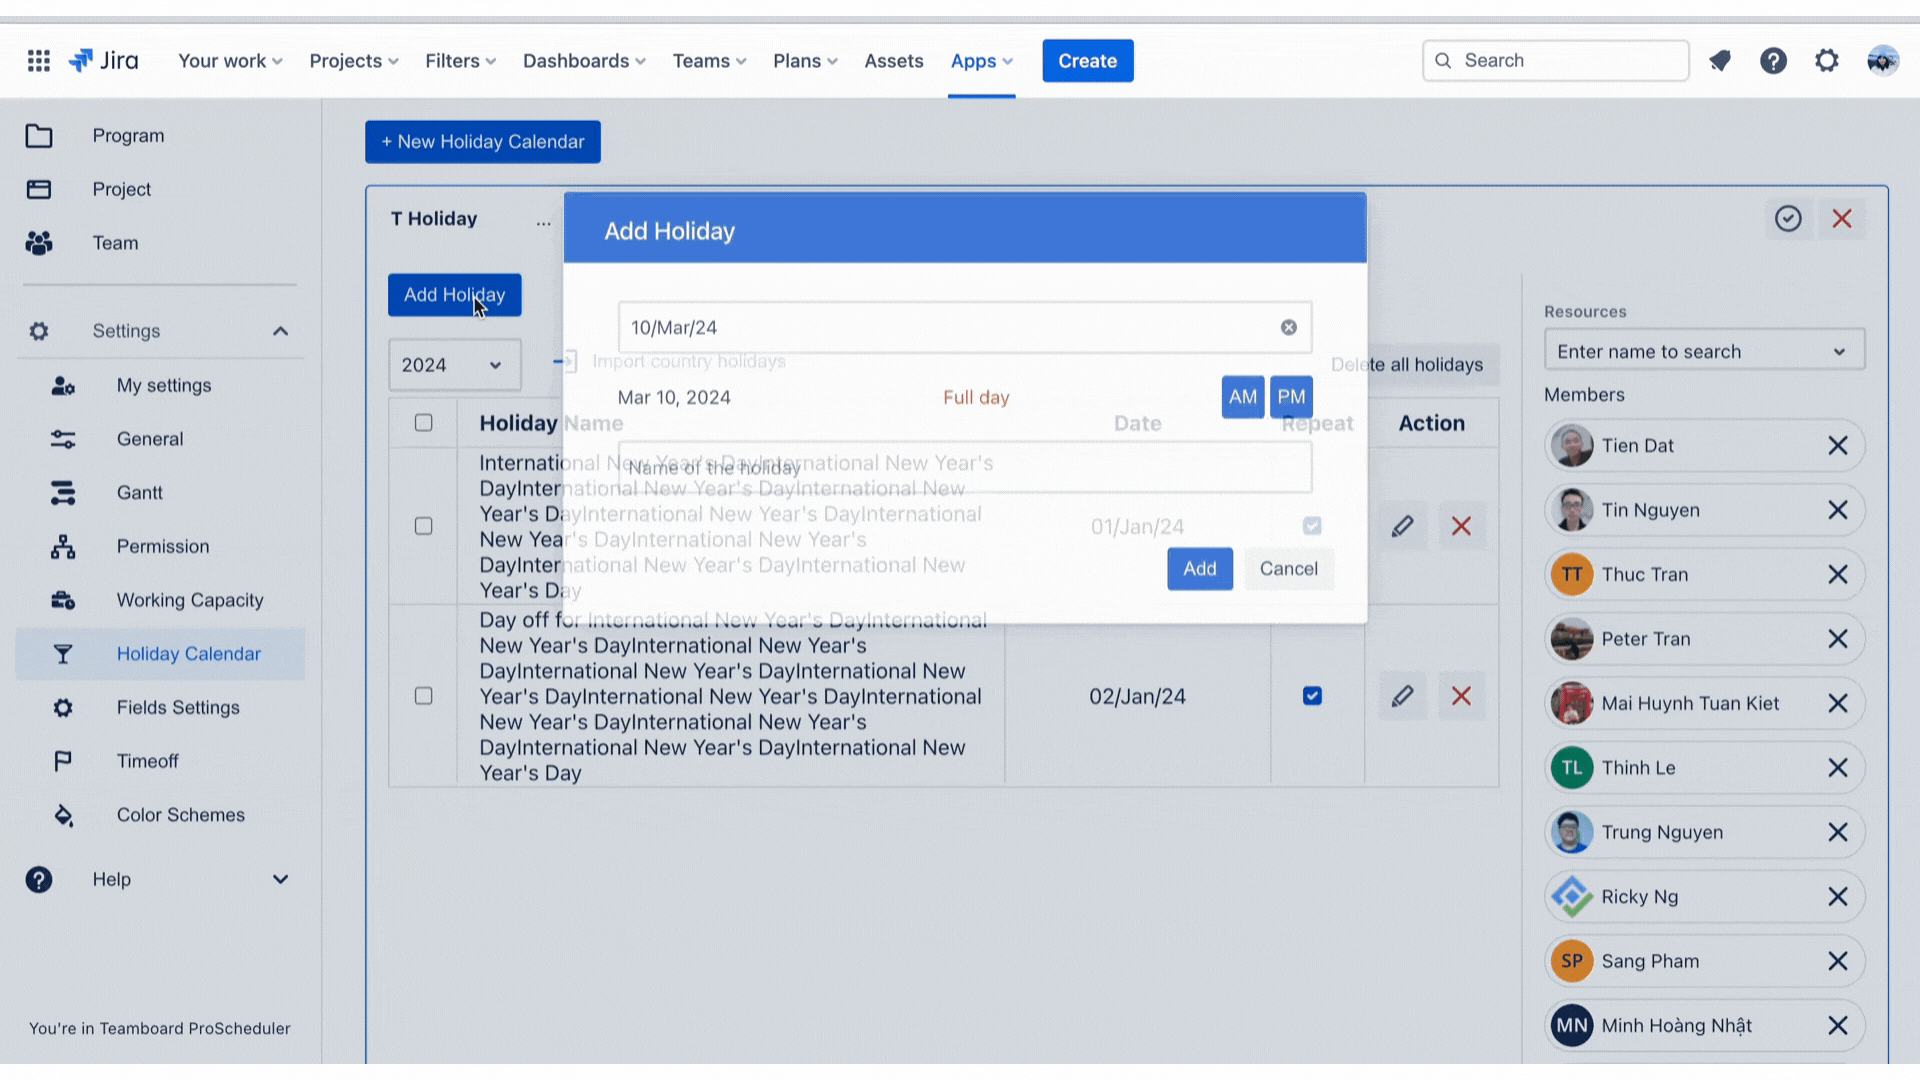Toggle the AM half-day button

[x=1242, y=397]
